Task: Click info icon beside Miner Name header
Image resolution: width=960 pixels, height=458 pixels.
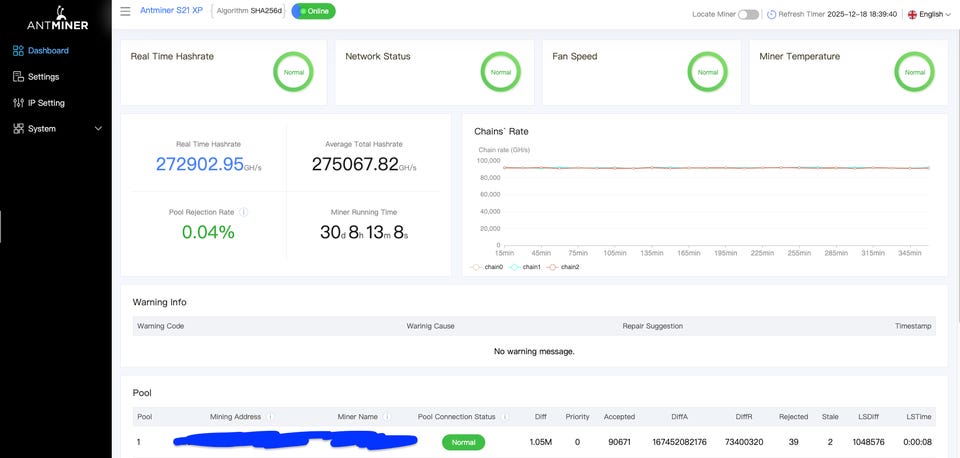Action: click(387, 416)
